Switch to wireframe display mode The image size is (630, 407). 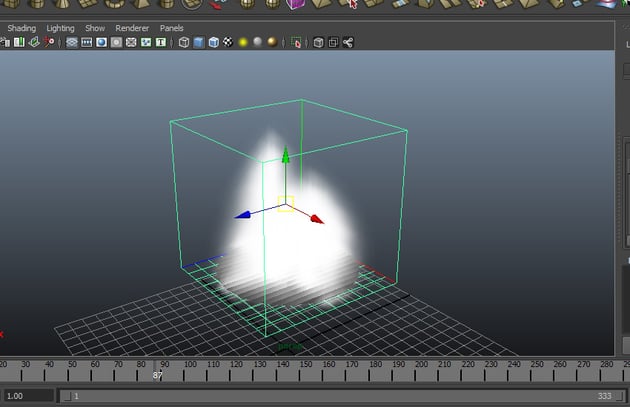click(184, 43)
